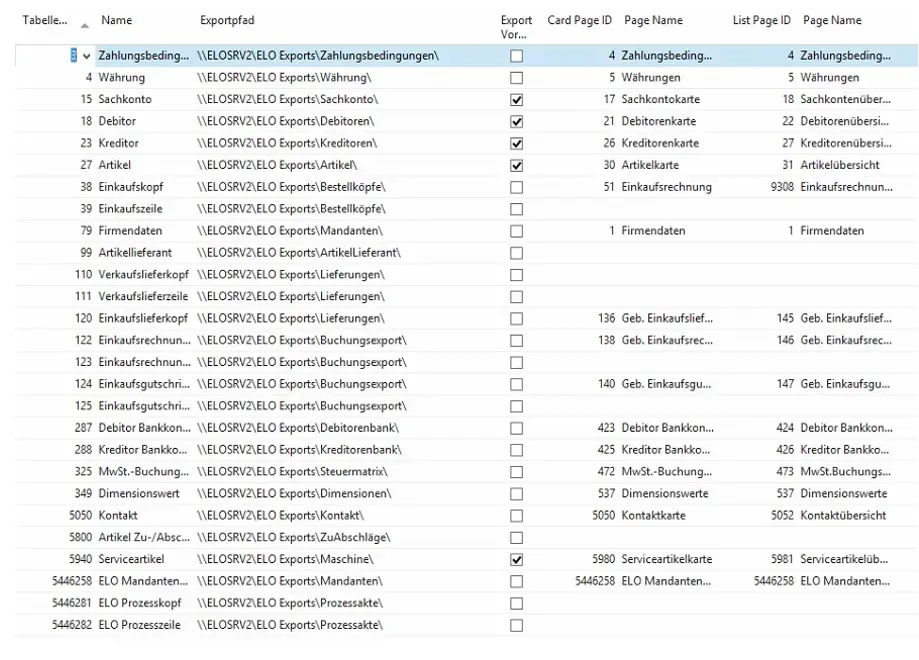Click export path ending in Kontakt\
Screen dimensions: 919x660
[280, 515]
